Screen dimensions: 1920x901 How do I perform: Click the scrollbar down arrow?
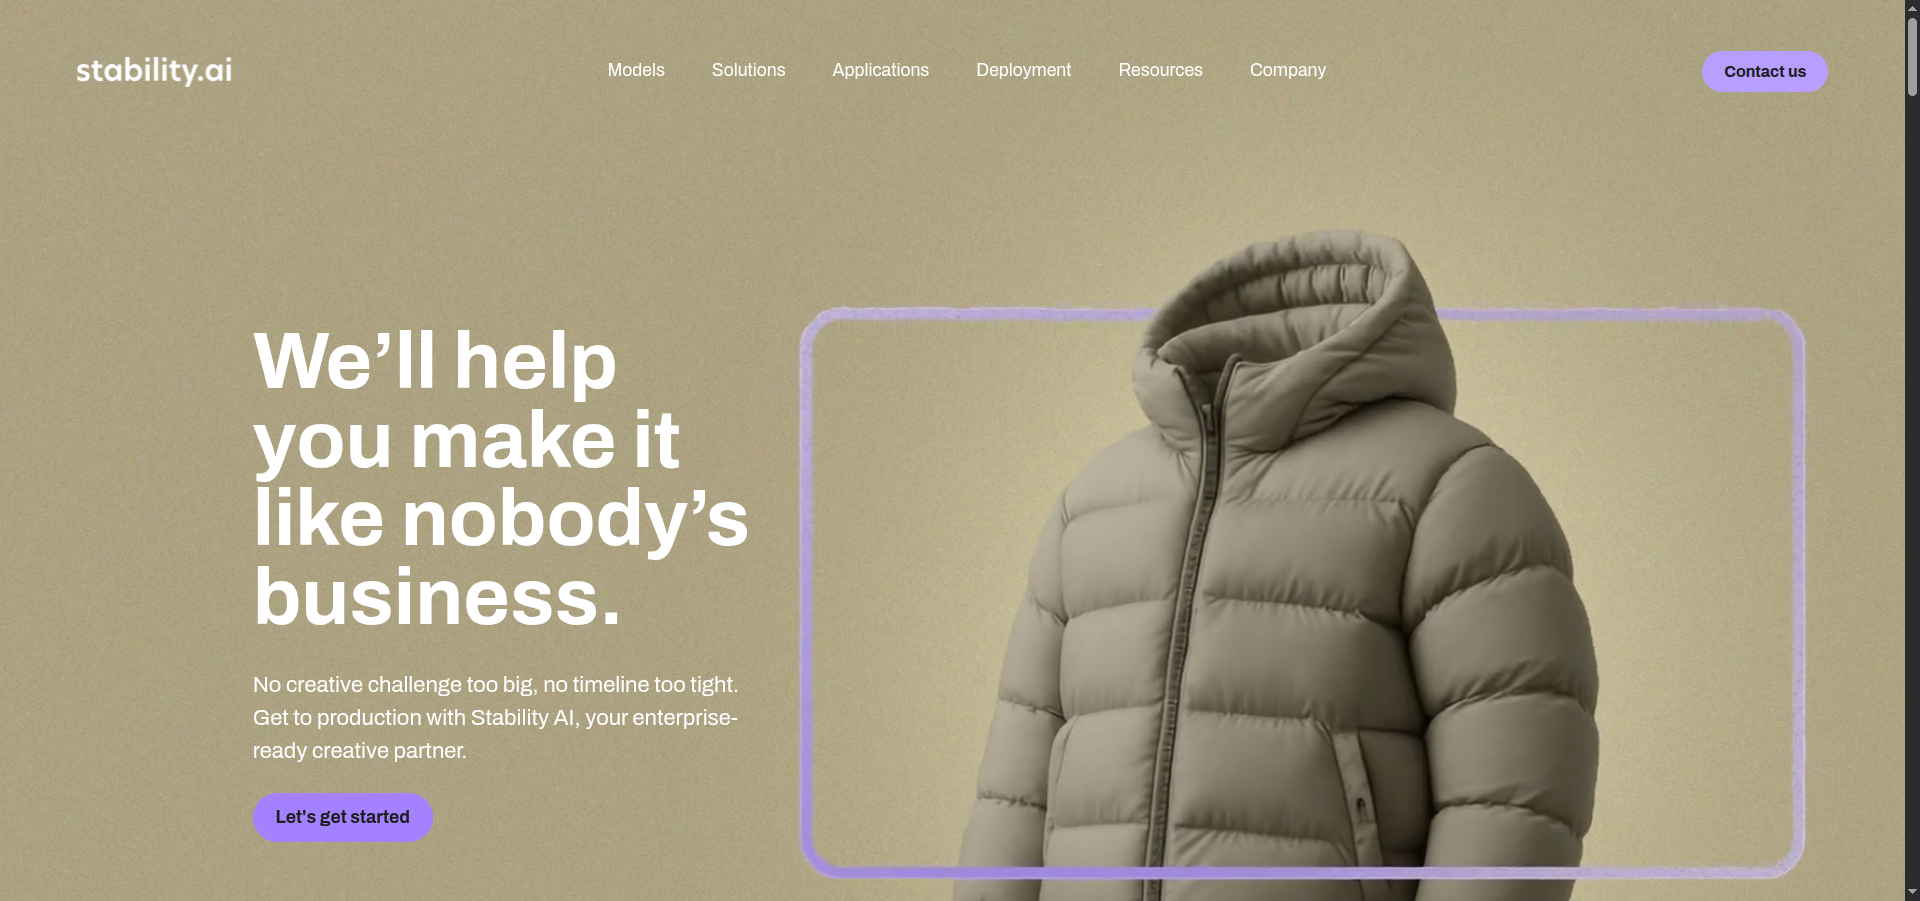click(1912, 892)
